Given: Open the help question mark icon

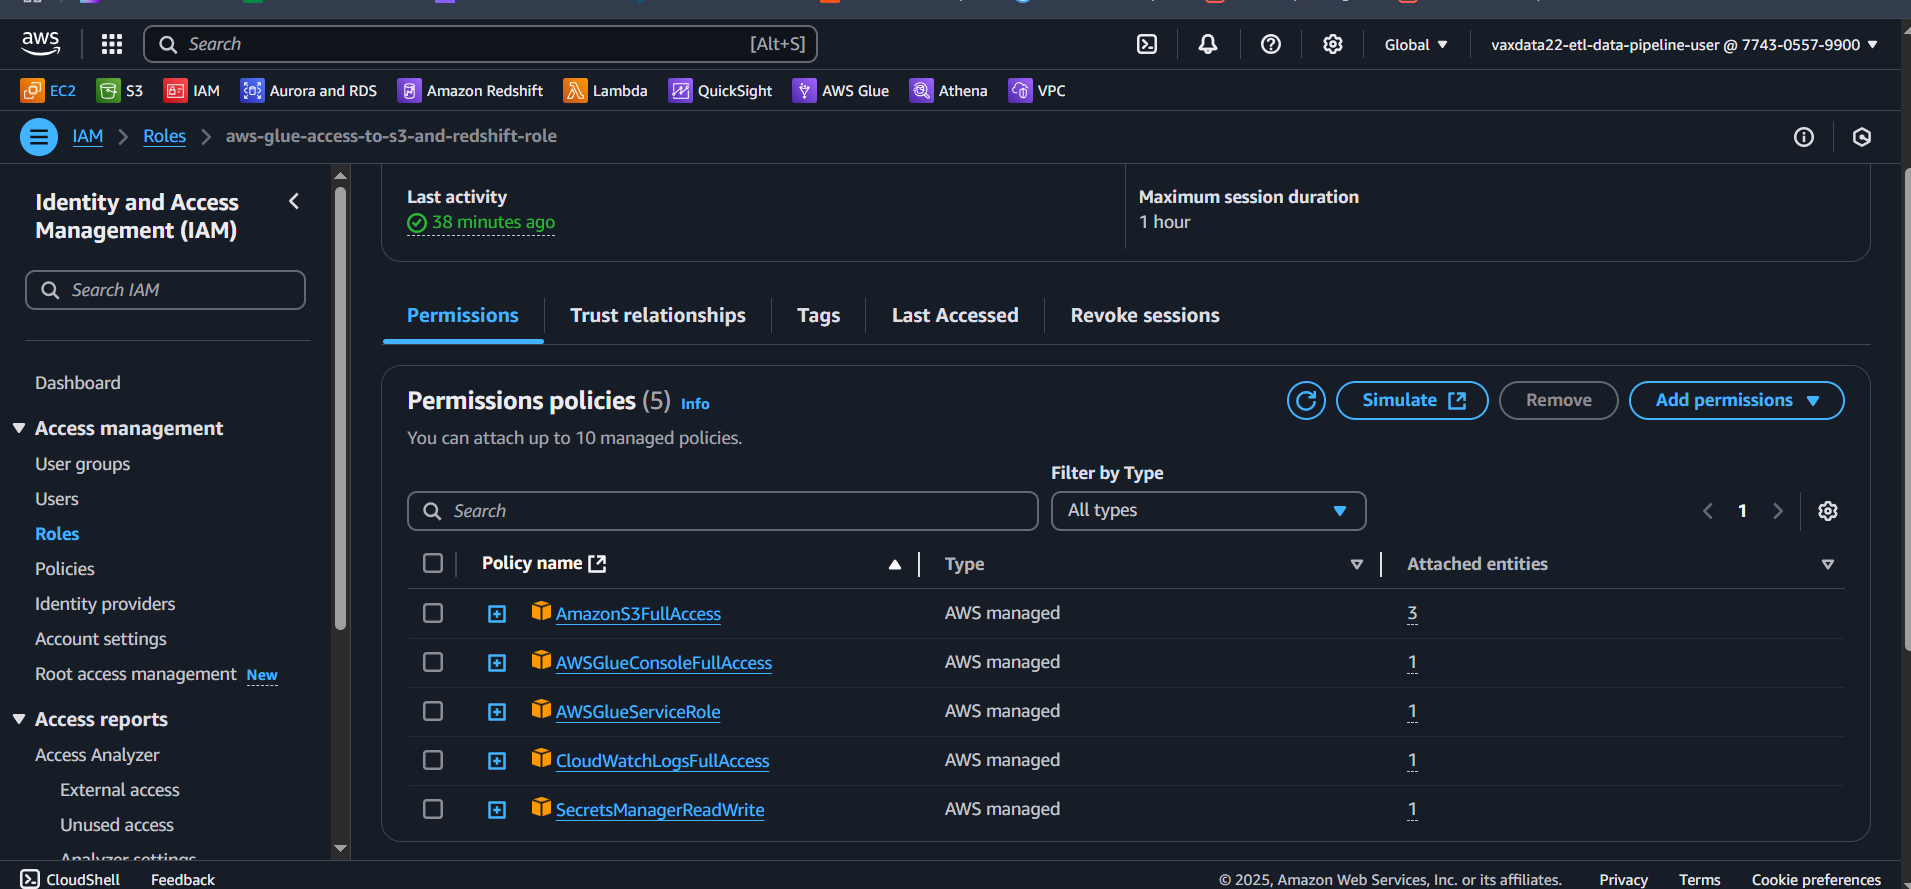Looking at the screenshot, I should [1271, 44].
